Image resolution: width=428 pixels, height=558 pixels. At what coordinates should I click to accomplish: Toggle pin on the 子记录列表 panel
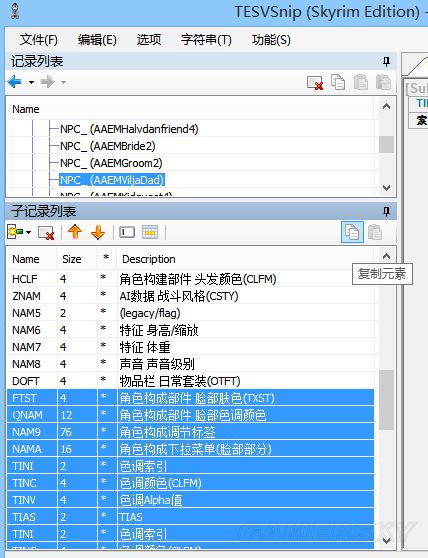pyautogui.click(x=386, y=211)
